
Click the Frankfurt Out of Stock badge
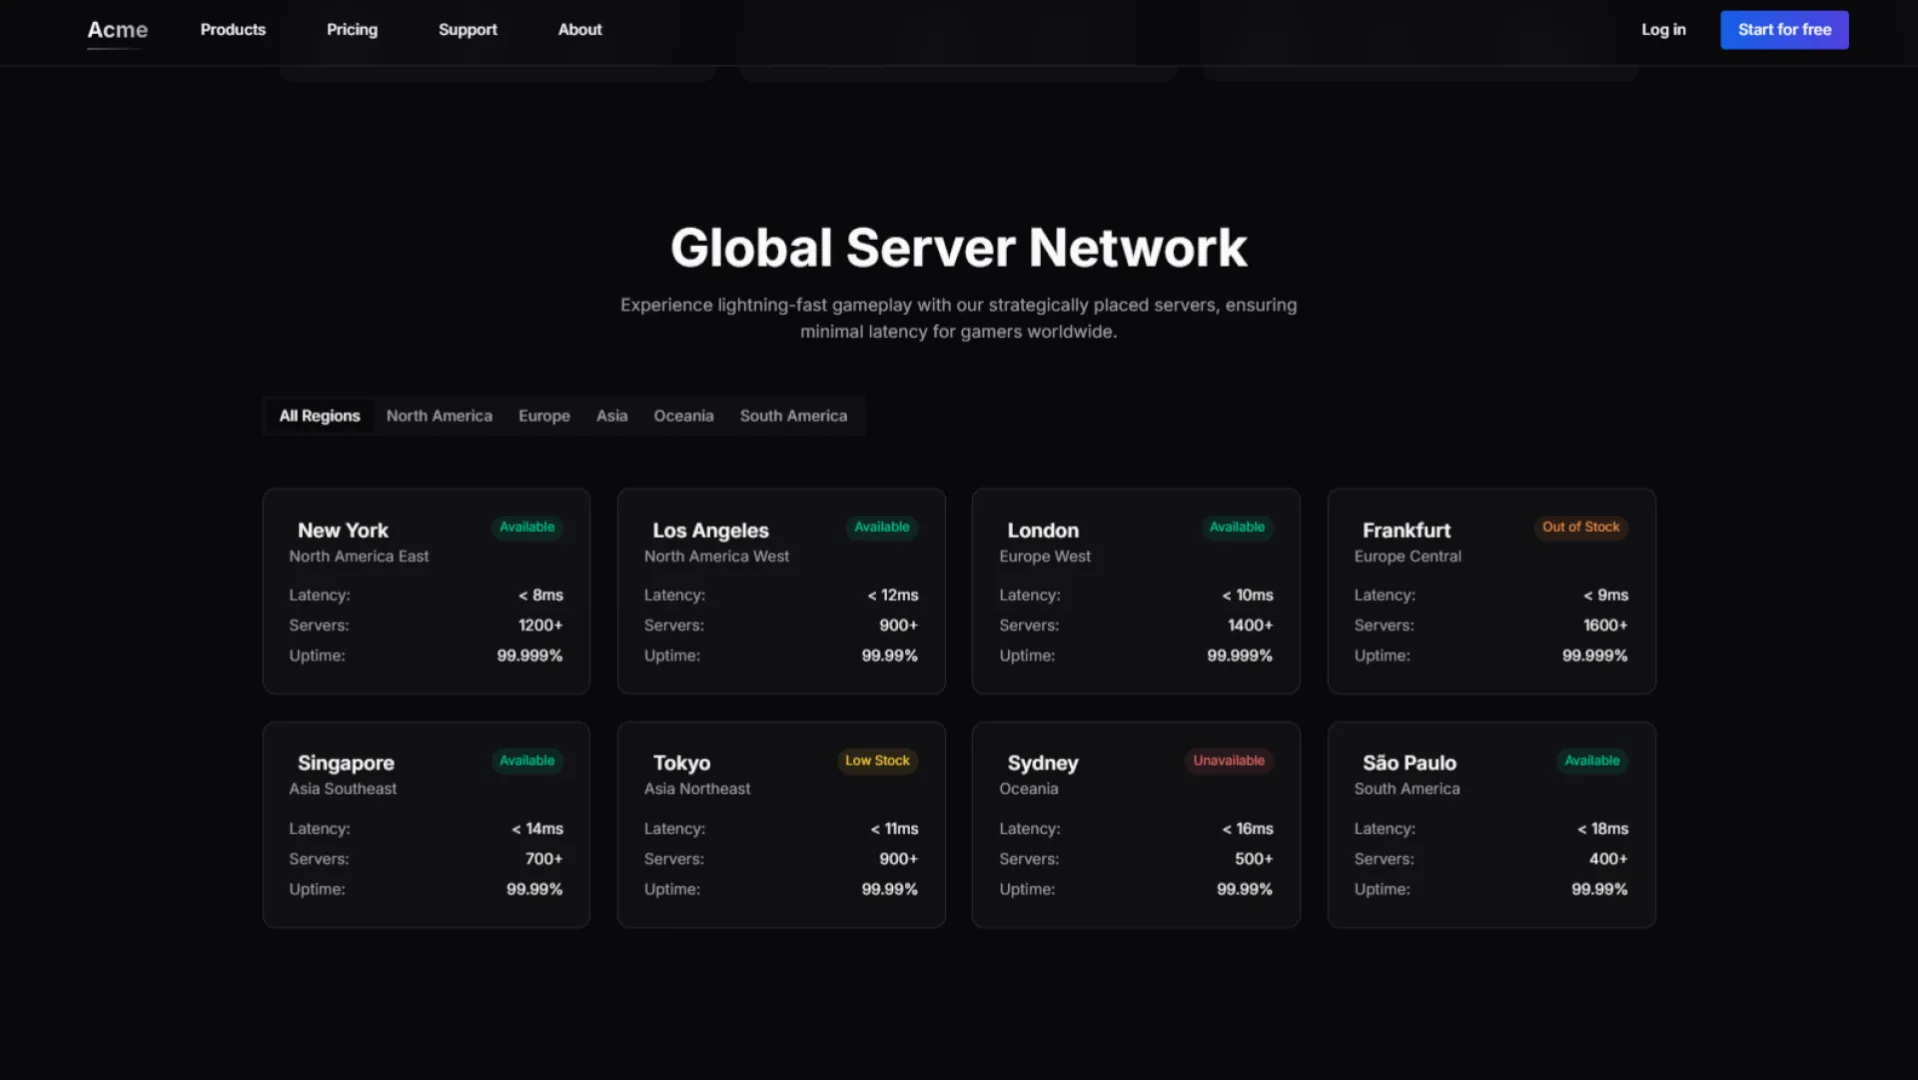pyautogui.click(x=1581, y=527)
